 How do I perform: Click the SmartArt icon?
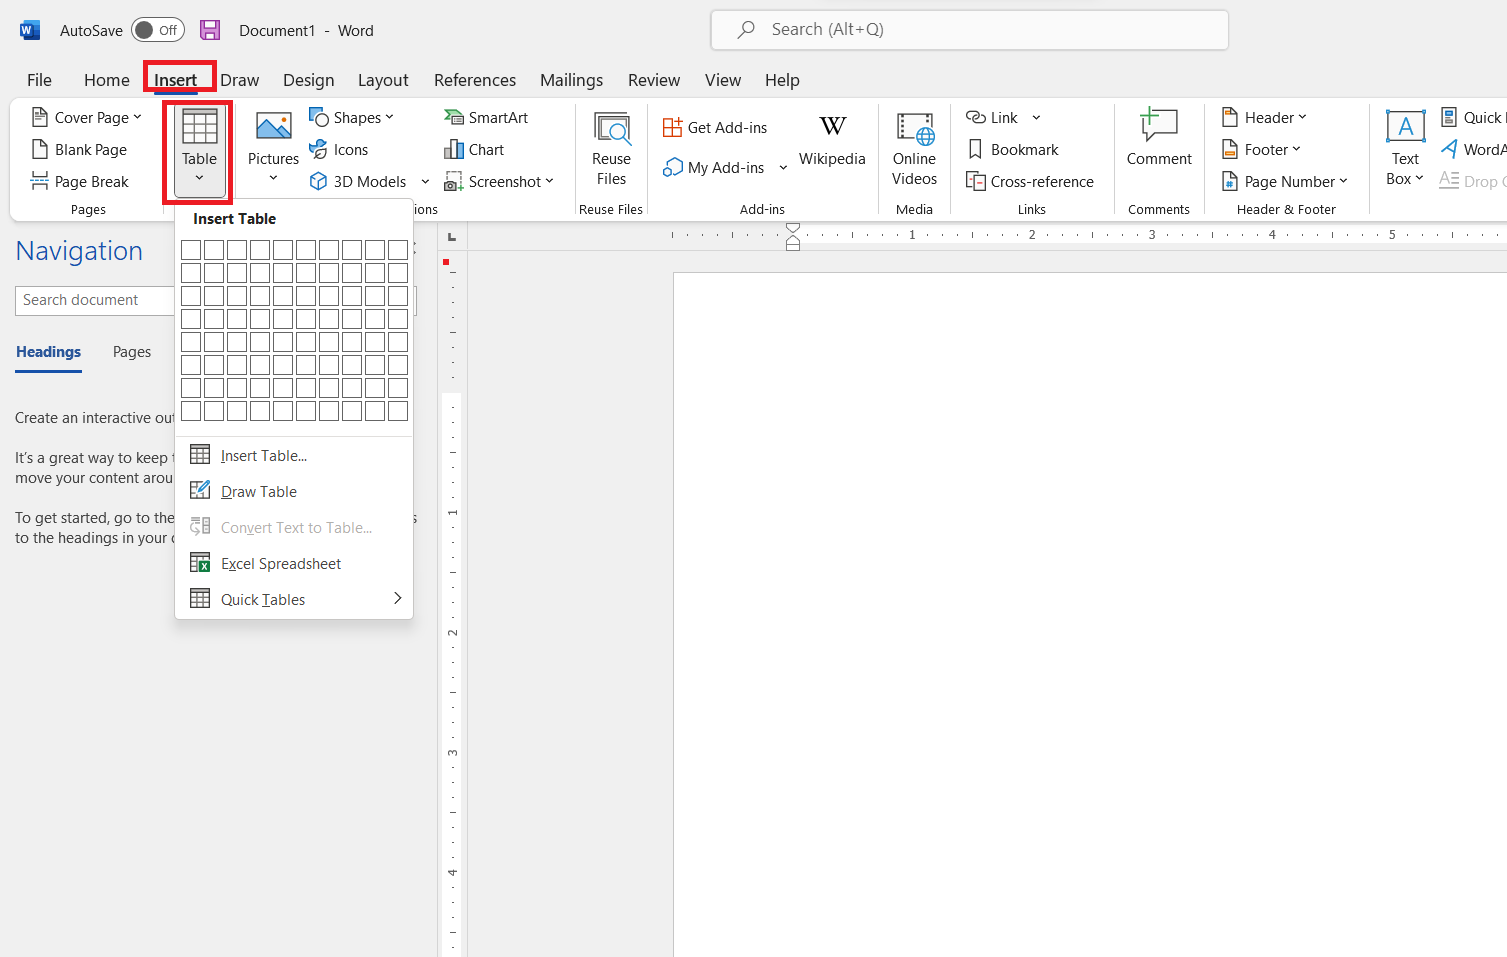454,118
